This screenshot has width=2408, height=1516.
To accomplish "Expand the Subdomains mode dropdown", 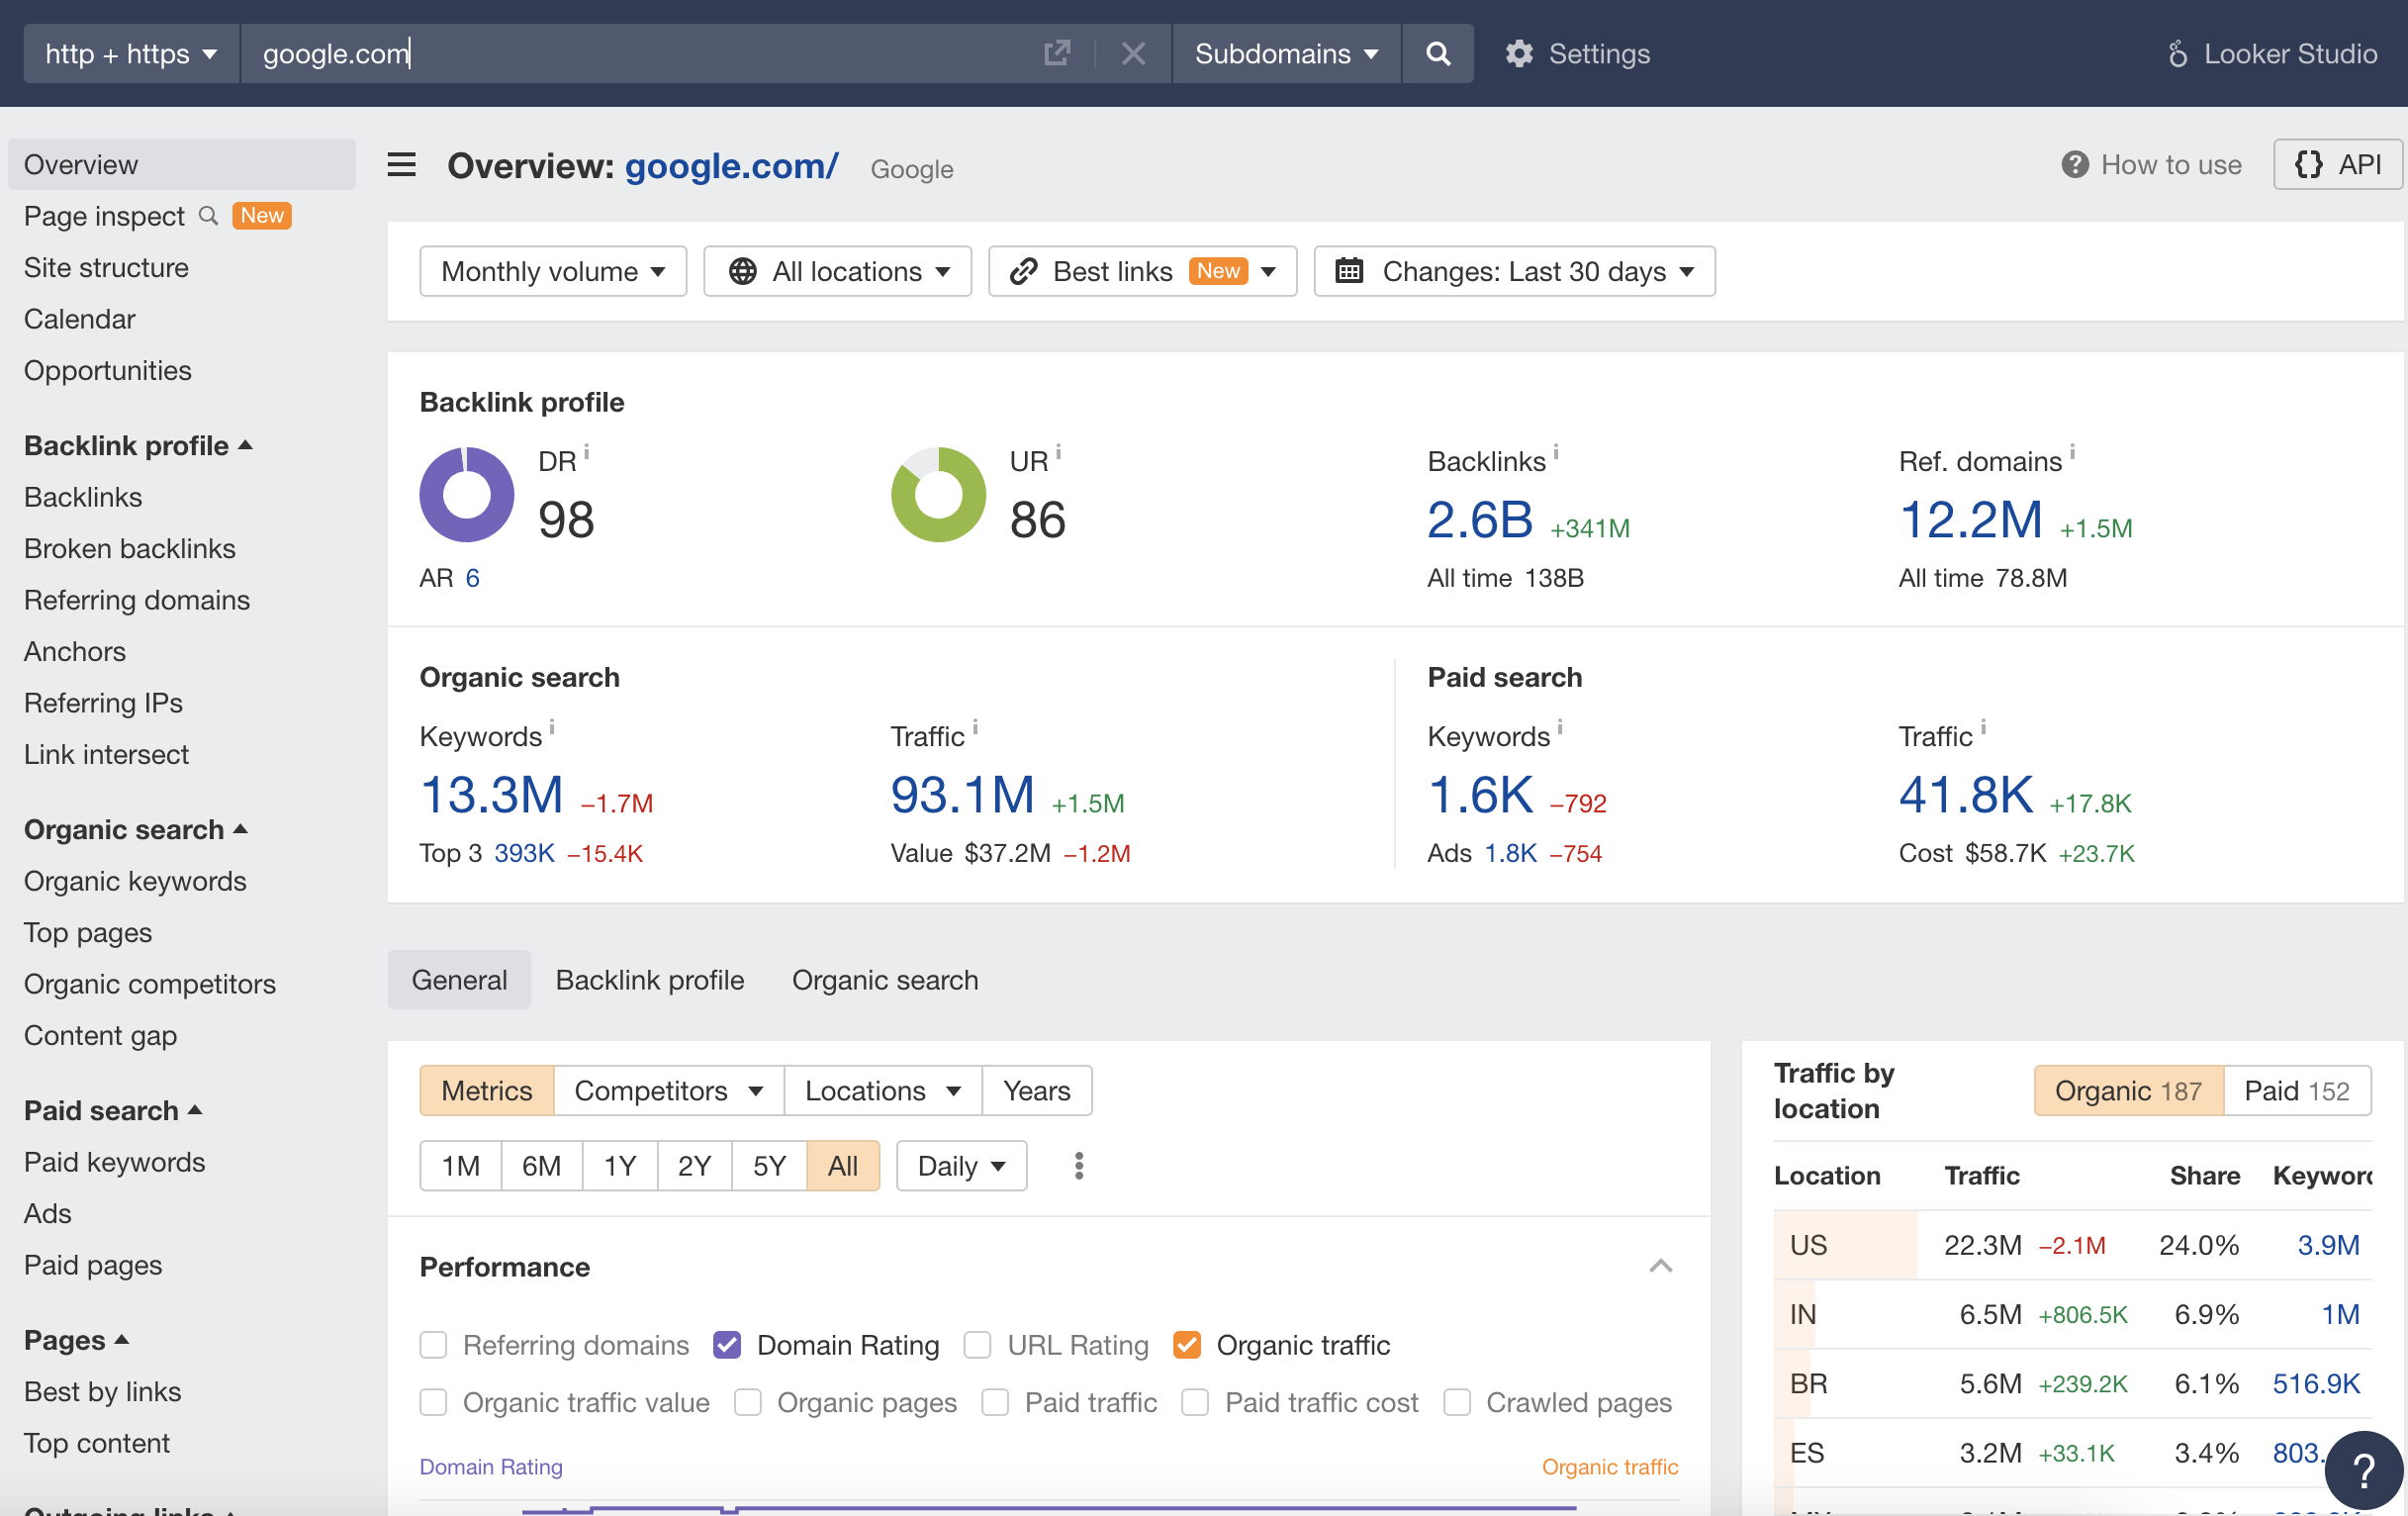I will click(x=1285, y=53).
